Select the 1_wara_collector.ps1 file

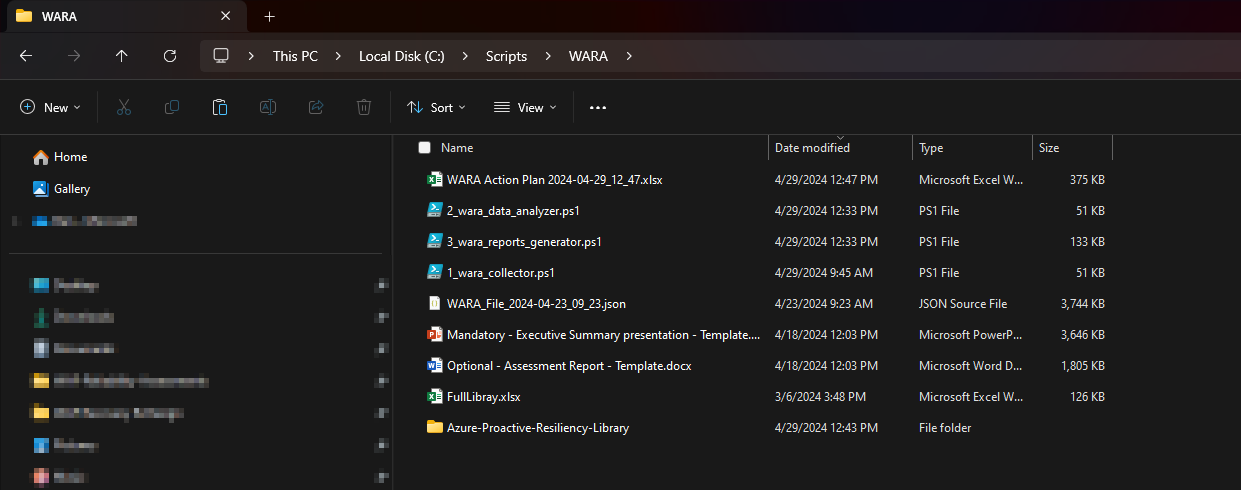click(500, 272)
